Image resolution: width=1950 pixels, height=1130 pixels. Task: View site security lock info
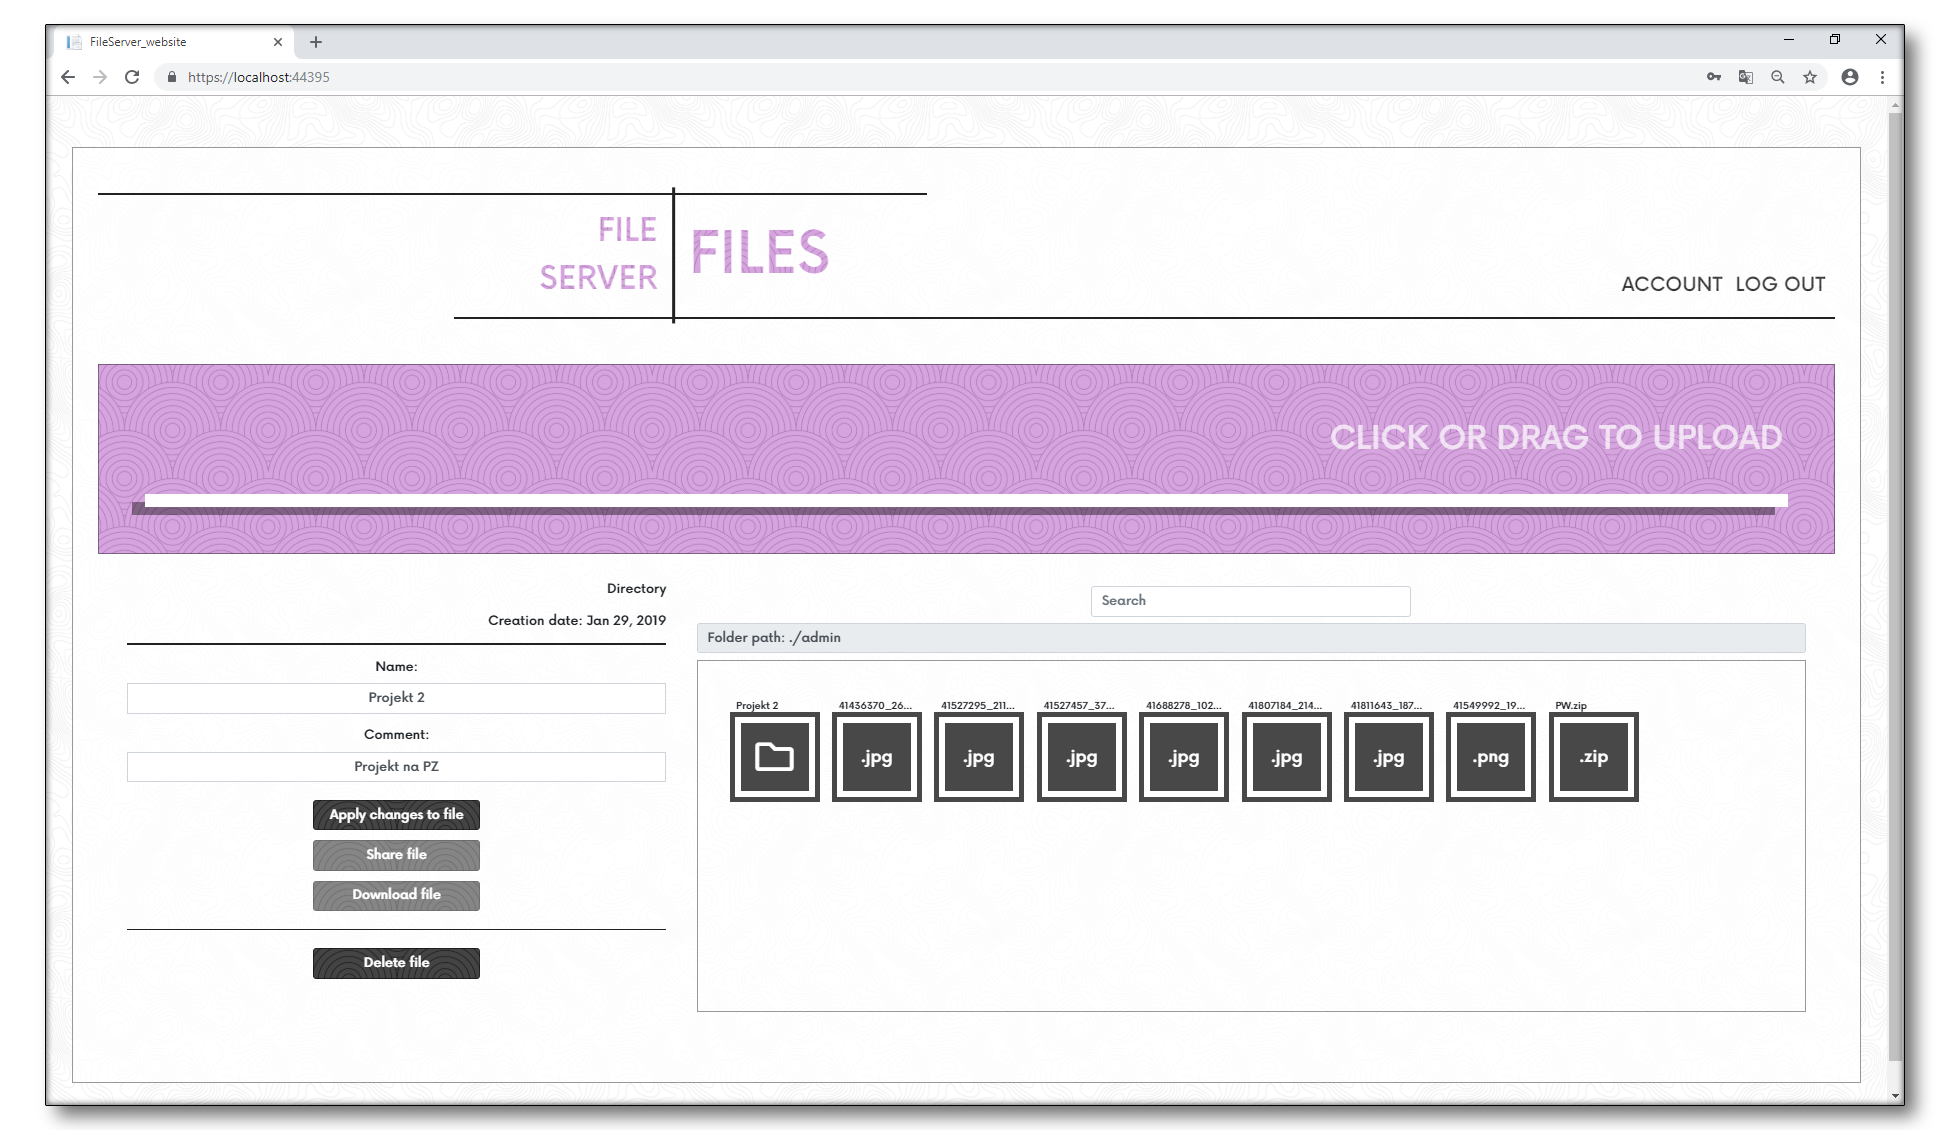pyautogui.click(x=172, y=77)
